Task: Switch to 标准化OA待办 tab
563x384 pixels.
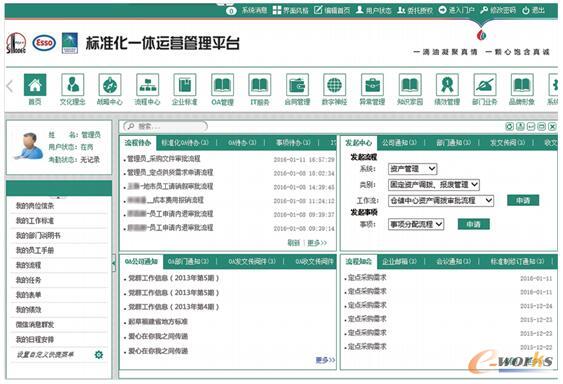Action: coord(185,143)
